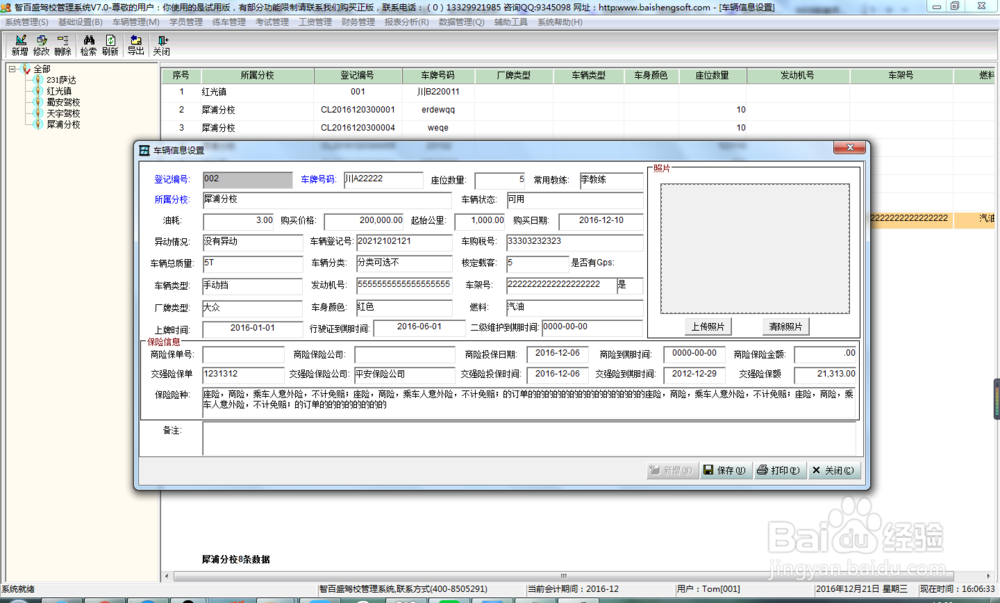Click the 车身颜色 field showing 红色
This screenshot has height=603, width=1000.
[404, 308]
